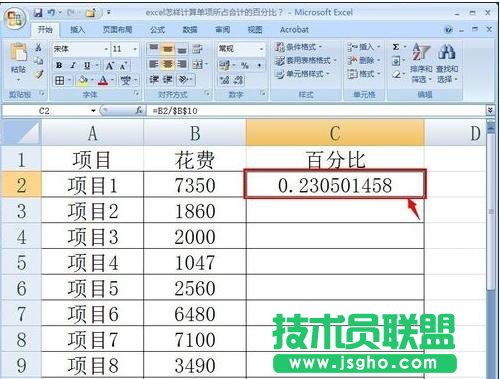Click the Clear eraser icon
The width and height of the screenshot is (500, 379).
coord(396,75)
